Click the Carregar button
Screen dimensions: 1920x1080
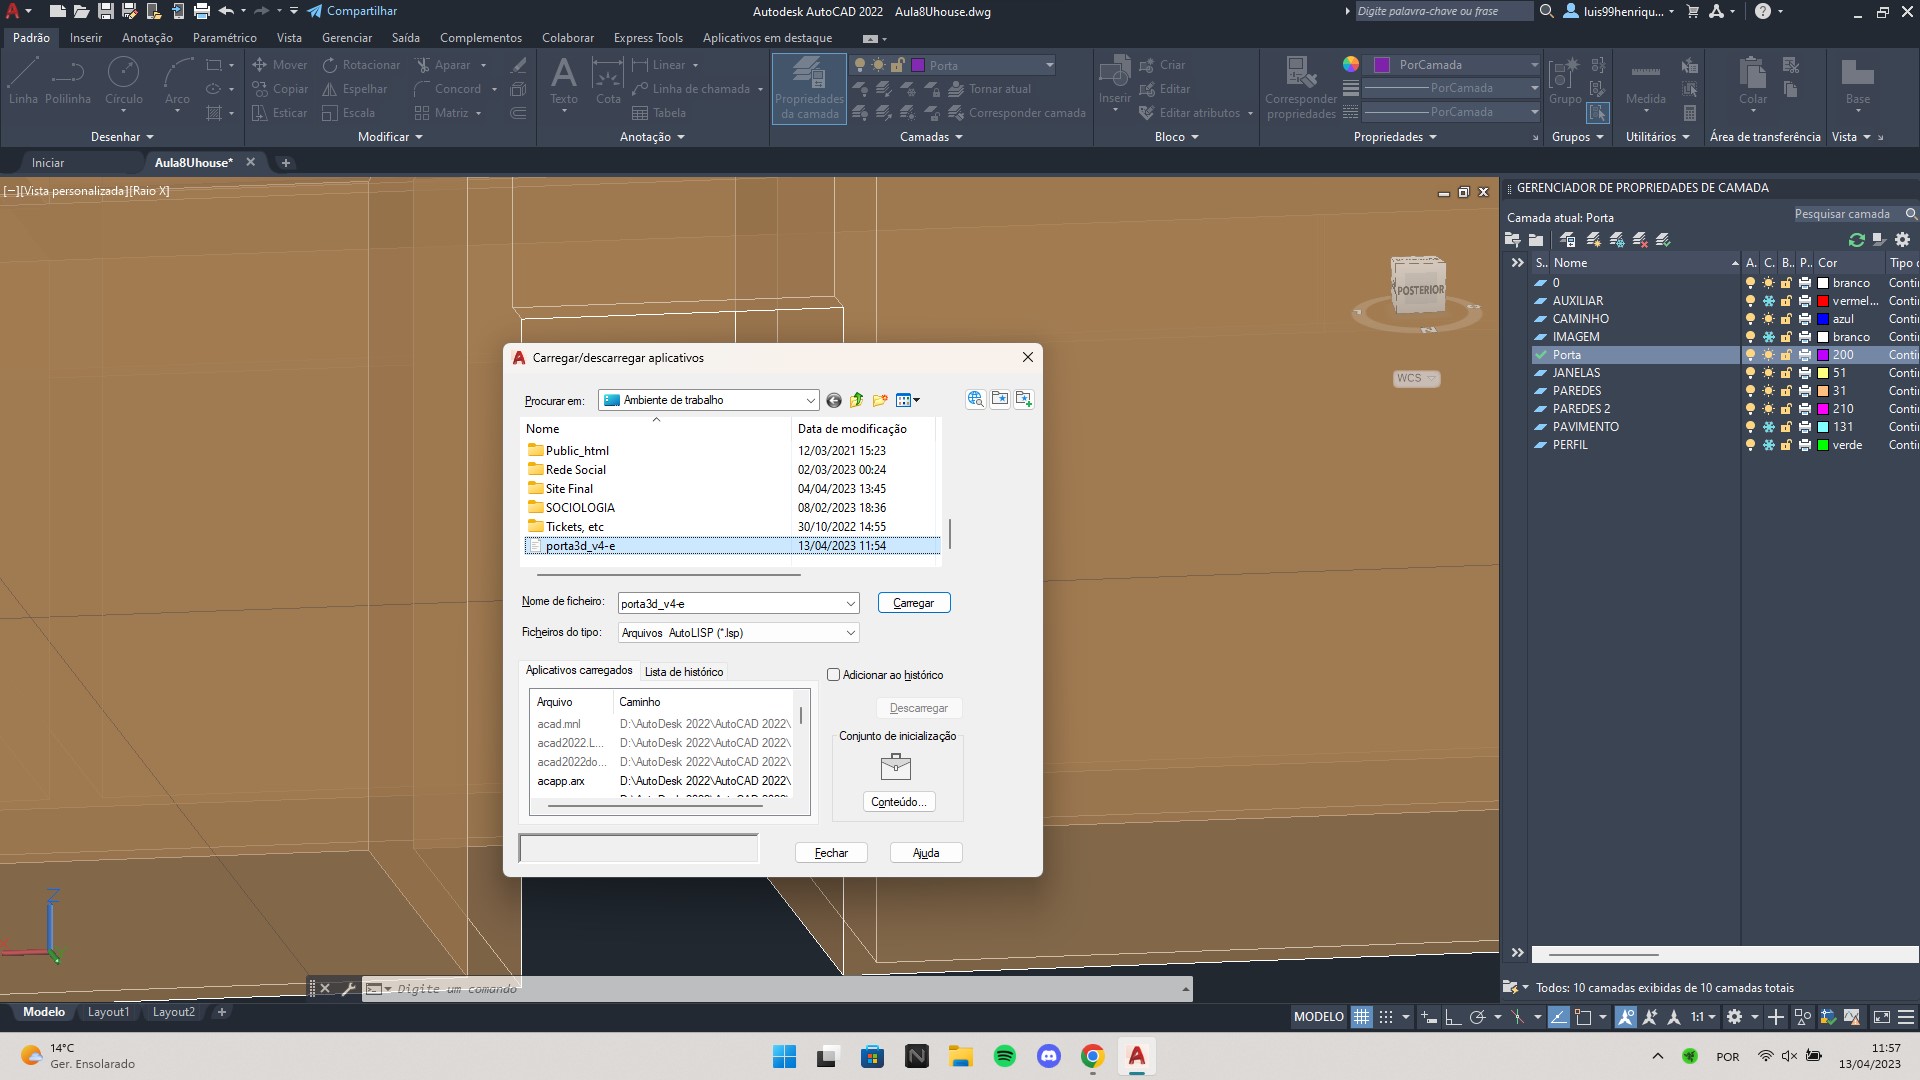[914, 603]
